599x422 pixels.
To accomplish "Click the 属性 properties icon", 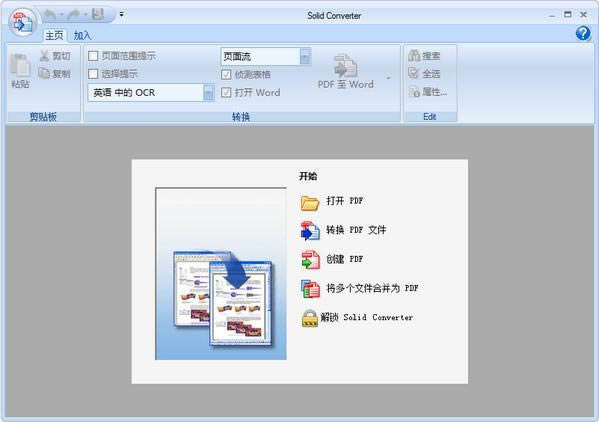I will [x=414, y=92].
